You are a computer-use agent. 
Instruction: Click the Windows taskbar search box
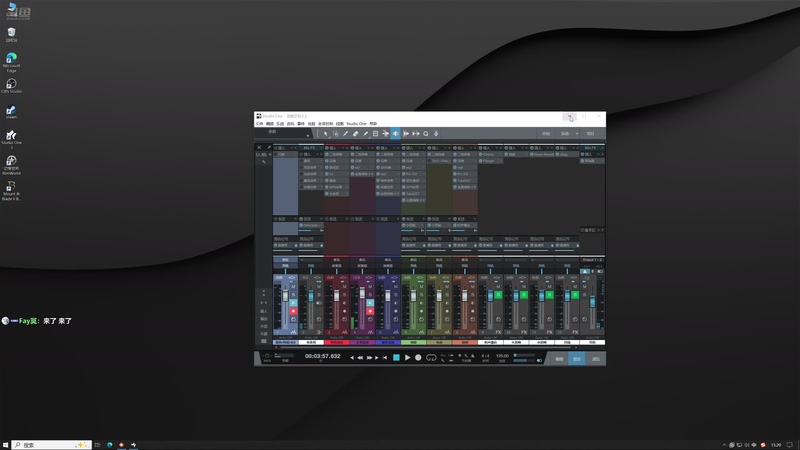[52, 445]
